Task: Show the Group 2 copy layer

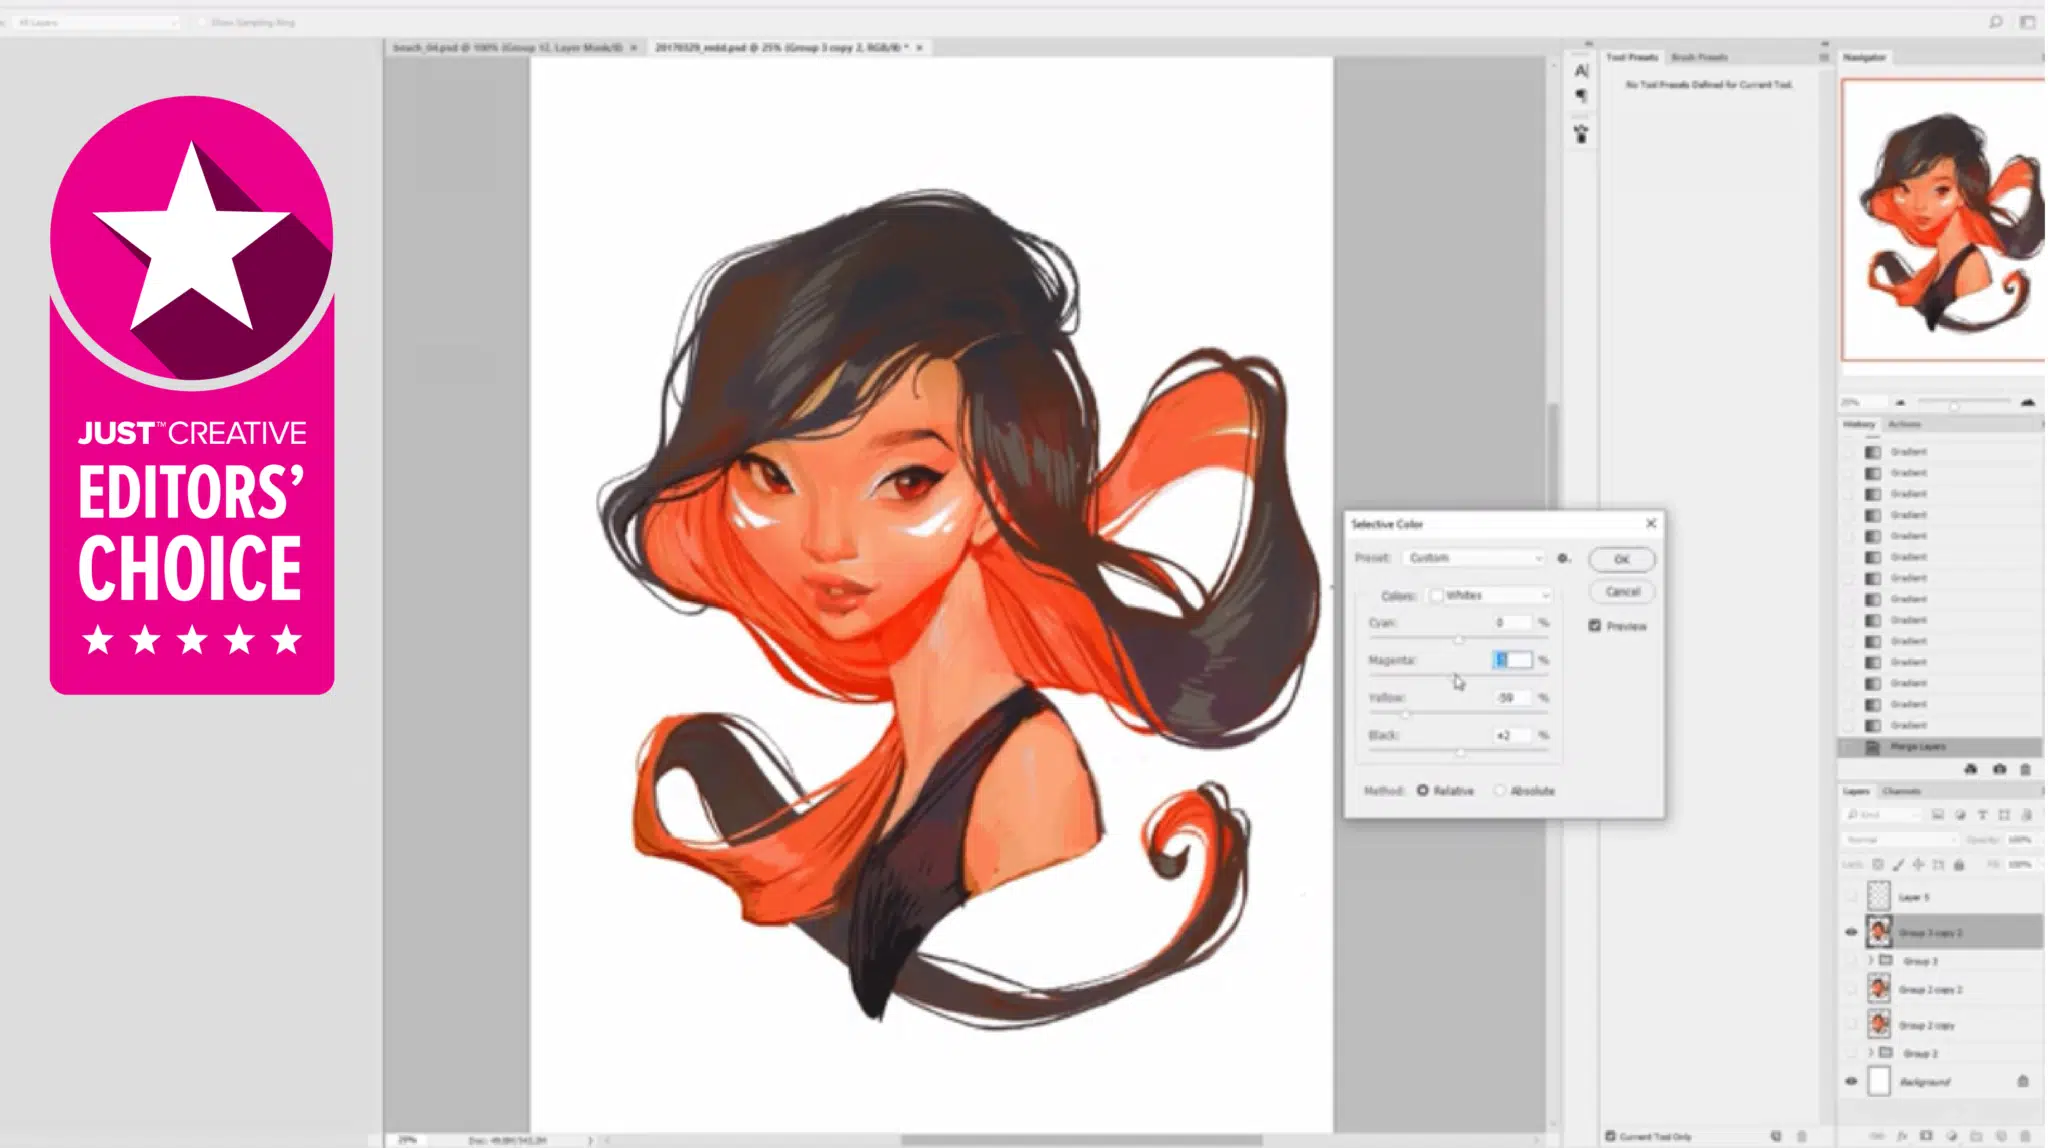Action: pos(1851,1025)
